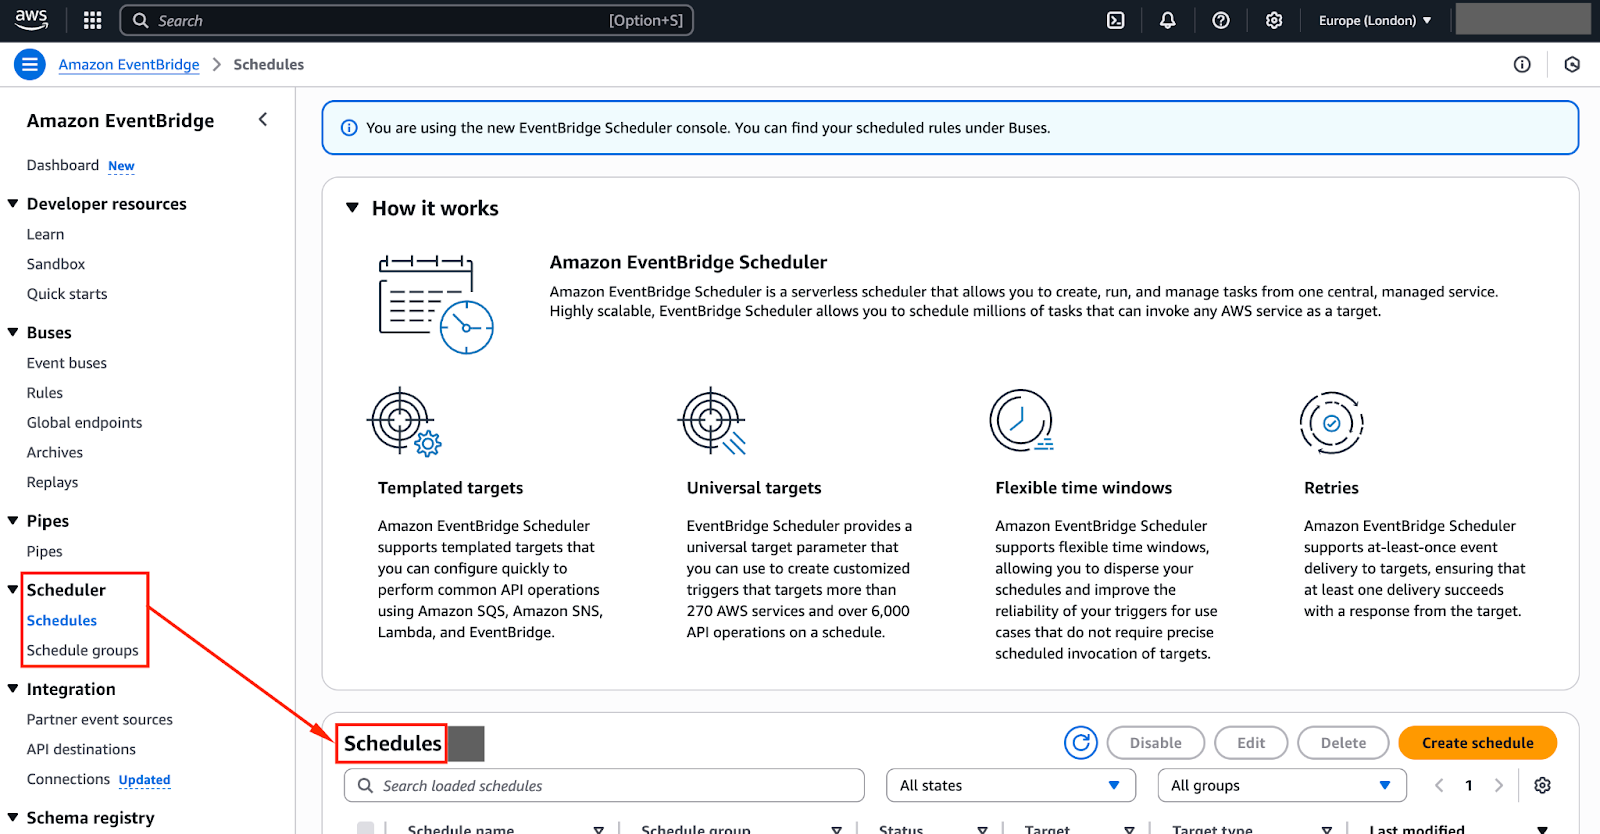Click the Create schedule button

click(1477, 743)
